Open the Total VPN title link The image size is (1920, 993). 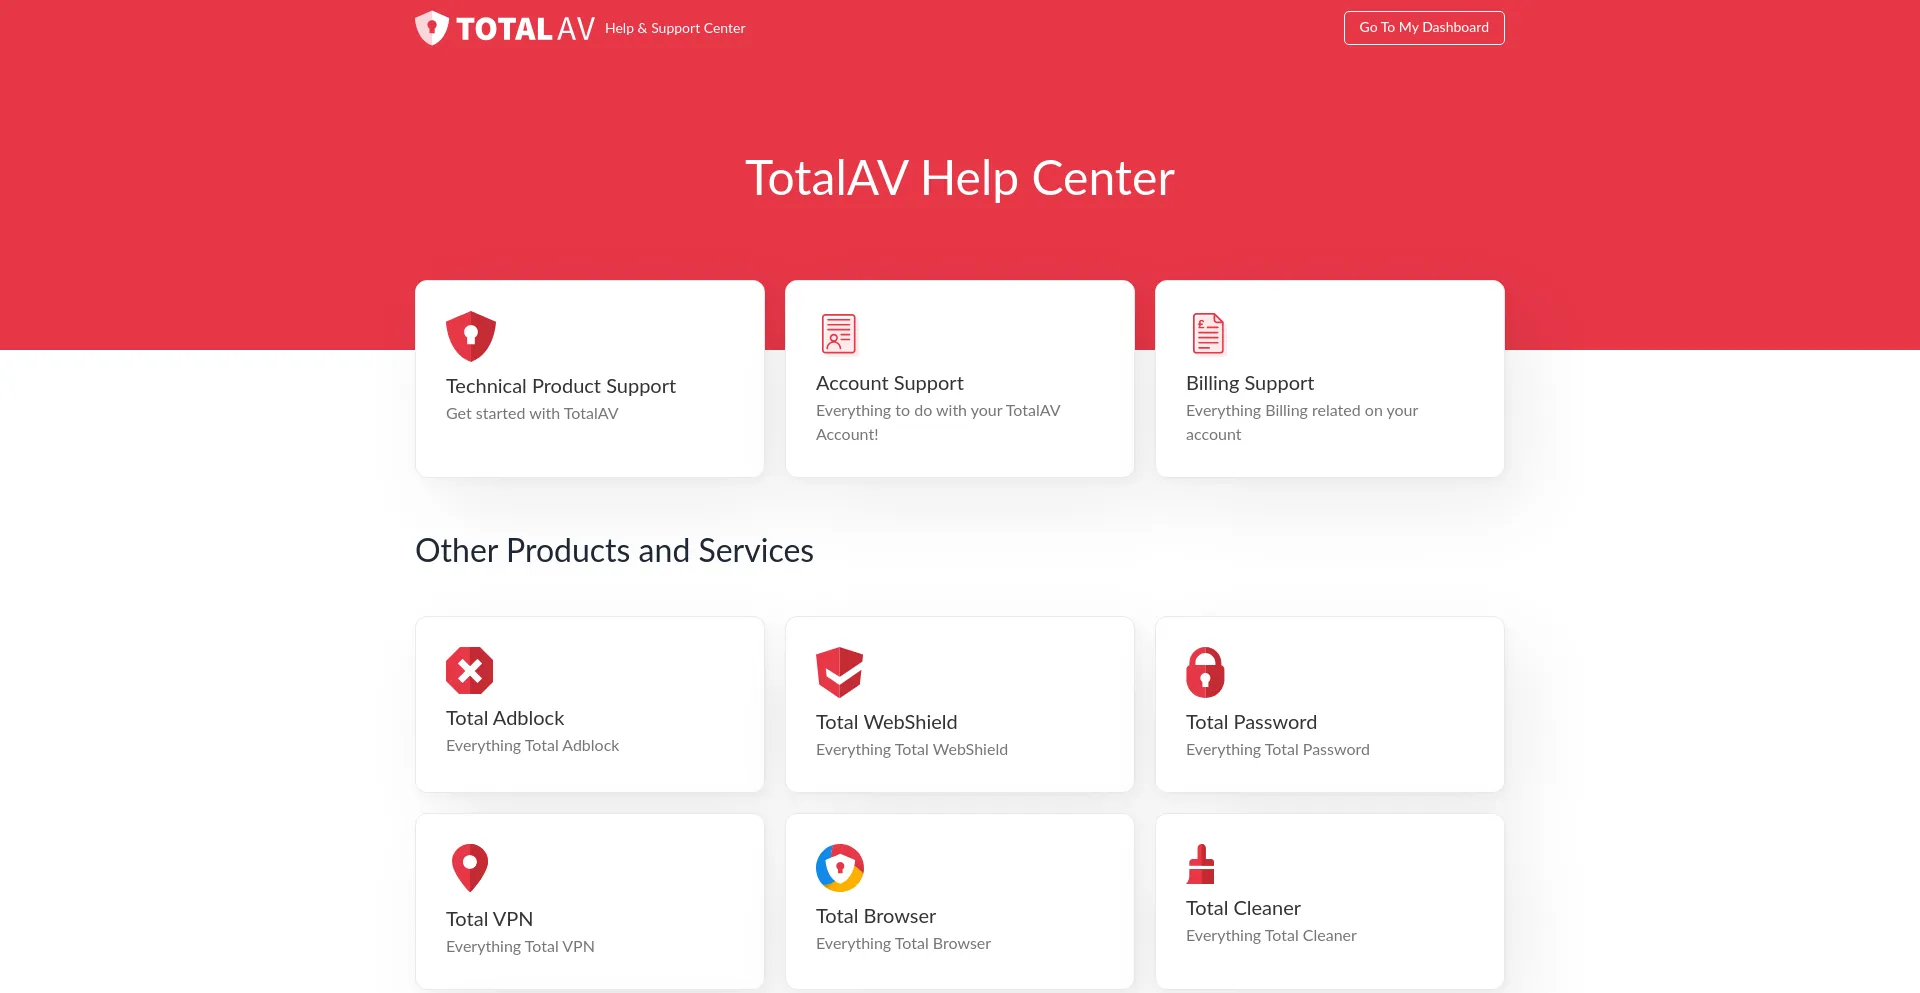pos(489,919)
